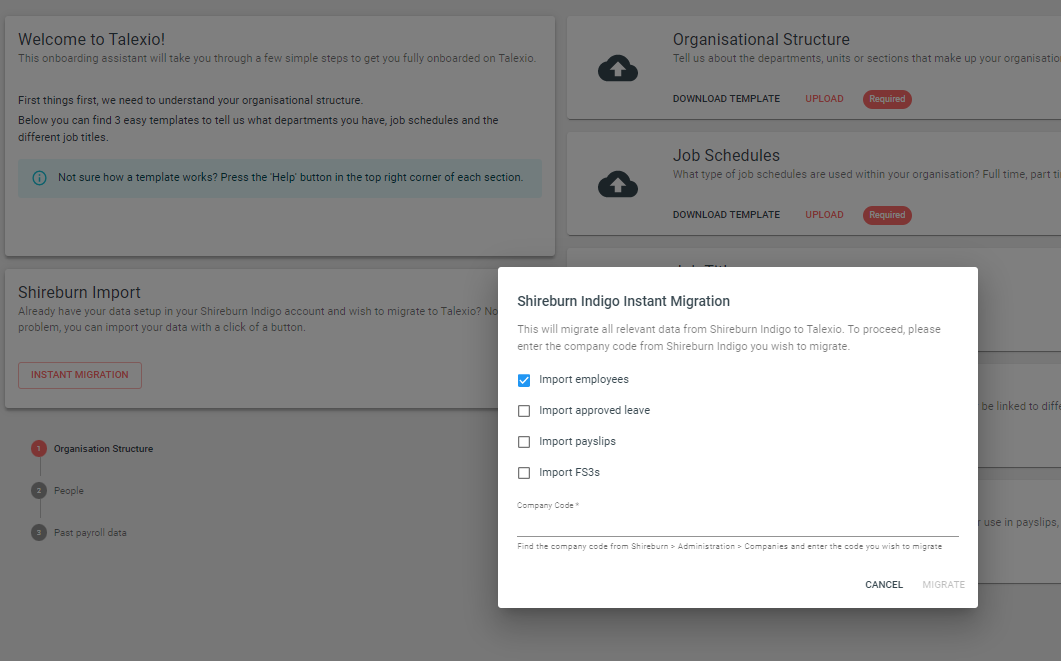Click the Job Schedules card heading
Viewport: 1061px width, 661px height.
click(726, 155)
